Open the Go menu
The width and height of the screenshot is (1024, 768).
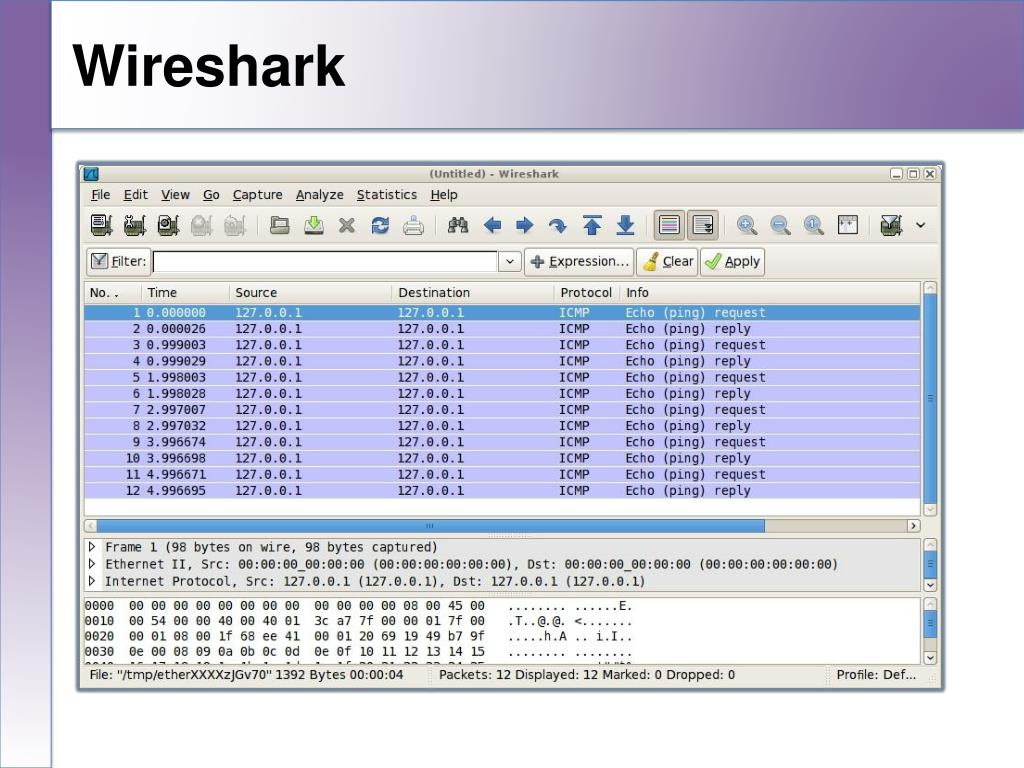(x=211, y=195)
